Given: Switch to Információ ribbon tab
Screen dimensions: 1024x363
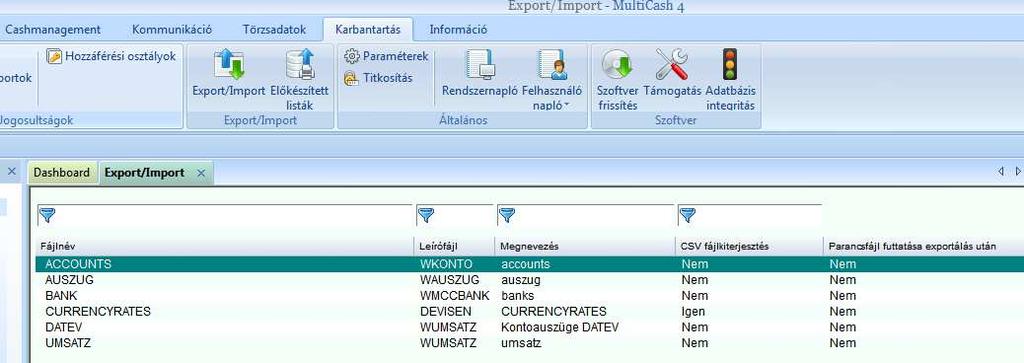Looking at the screenshot, I should 458,29.
